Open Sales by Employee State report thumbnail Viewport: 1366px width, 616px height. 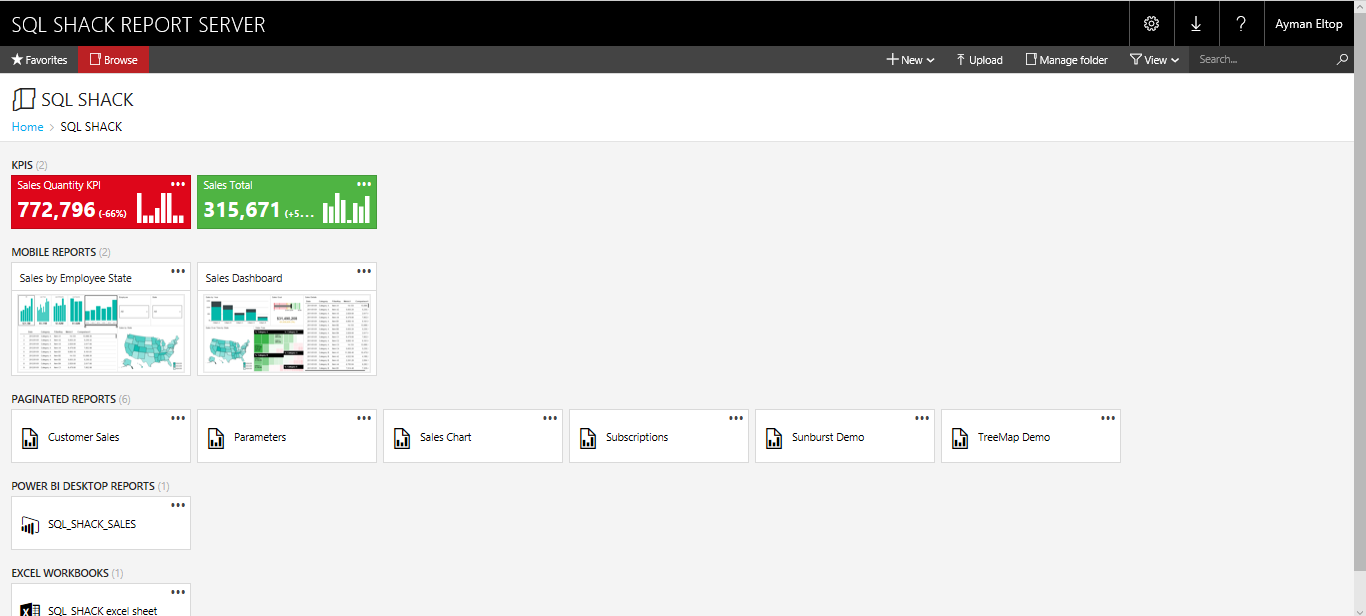[101, 333]
